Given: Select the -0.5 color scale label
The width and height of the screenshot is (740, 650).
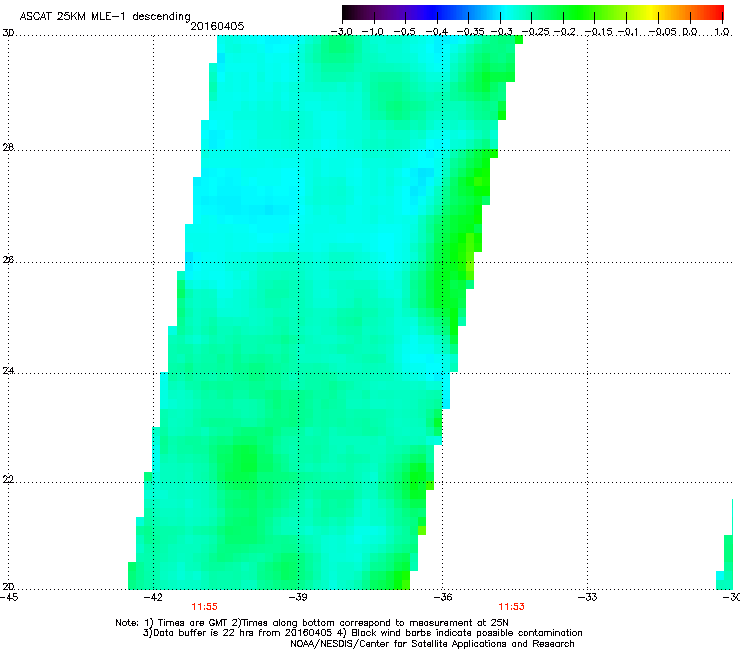Looking at the screenshot, I should (x=404, y=32).
